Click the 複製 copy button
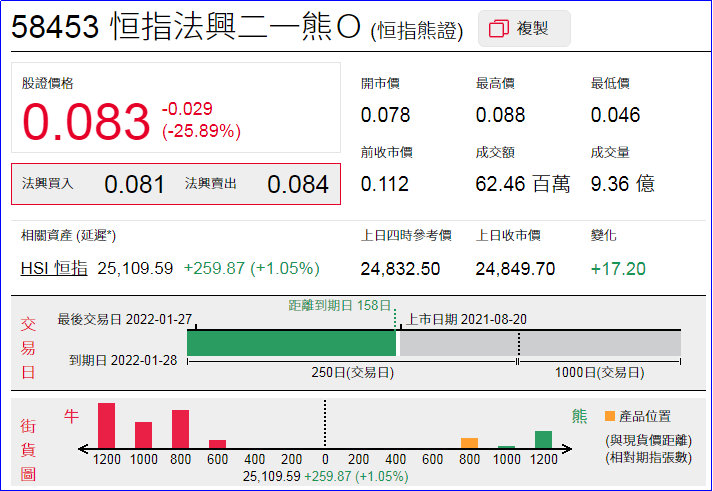713x491 pixels. point(524,29)
